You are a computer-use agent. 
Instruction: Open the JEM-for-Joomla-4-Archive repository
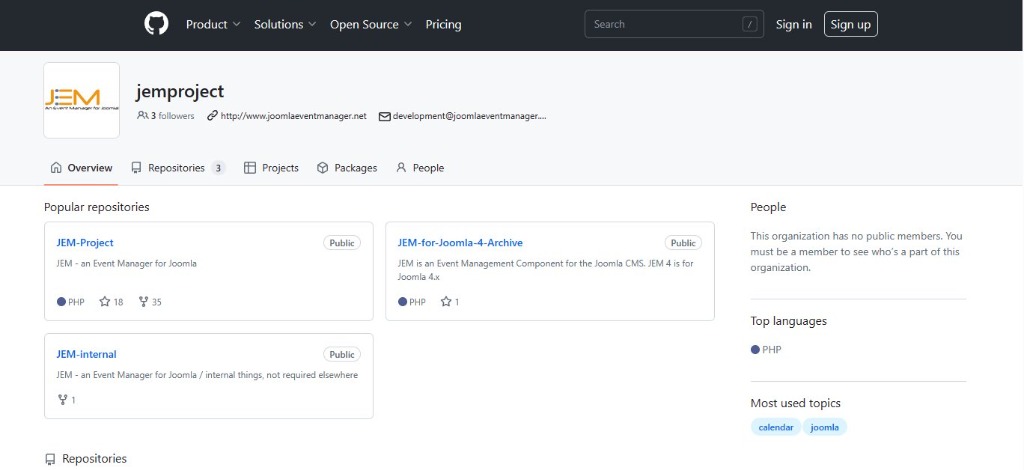(460, 243)
